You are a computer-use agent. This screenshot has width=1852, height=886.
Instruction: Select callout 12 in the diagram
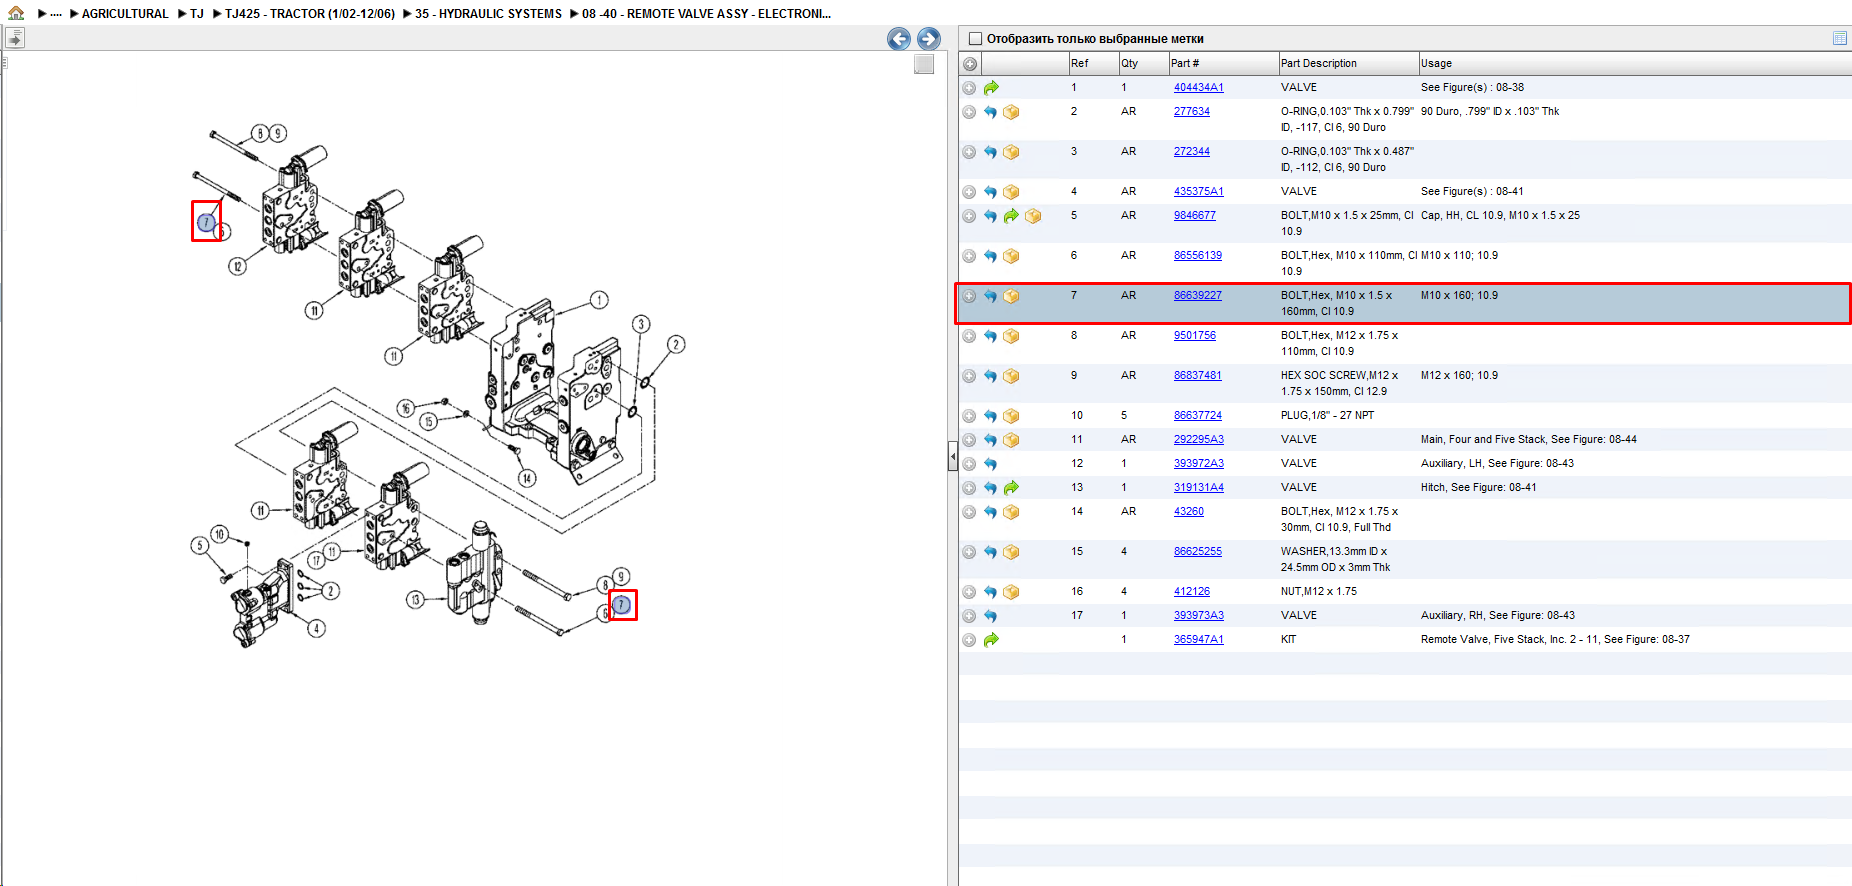pos(237,266)
